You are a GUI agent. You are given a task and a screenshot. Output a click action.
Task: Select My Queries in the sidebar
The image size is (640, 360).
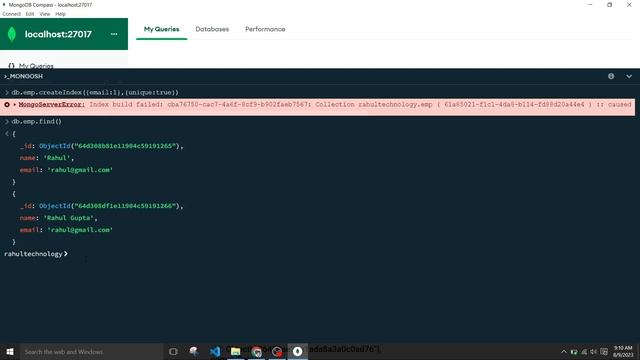(36, 66)
